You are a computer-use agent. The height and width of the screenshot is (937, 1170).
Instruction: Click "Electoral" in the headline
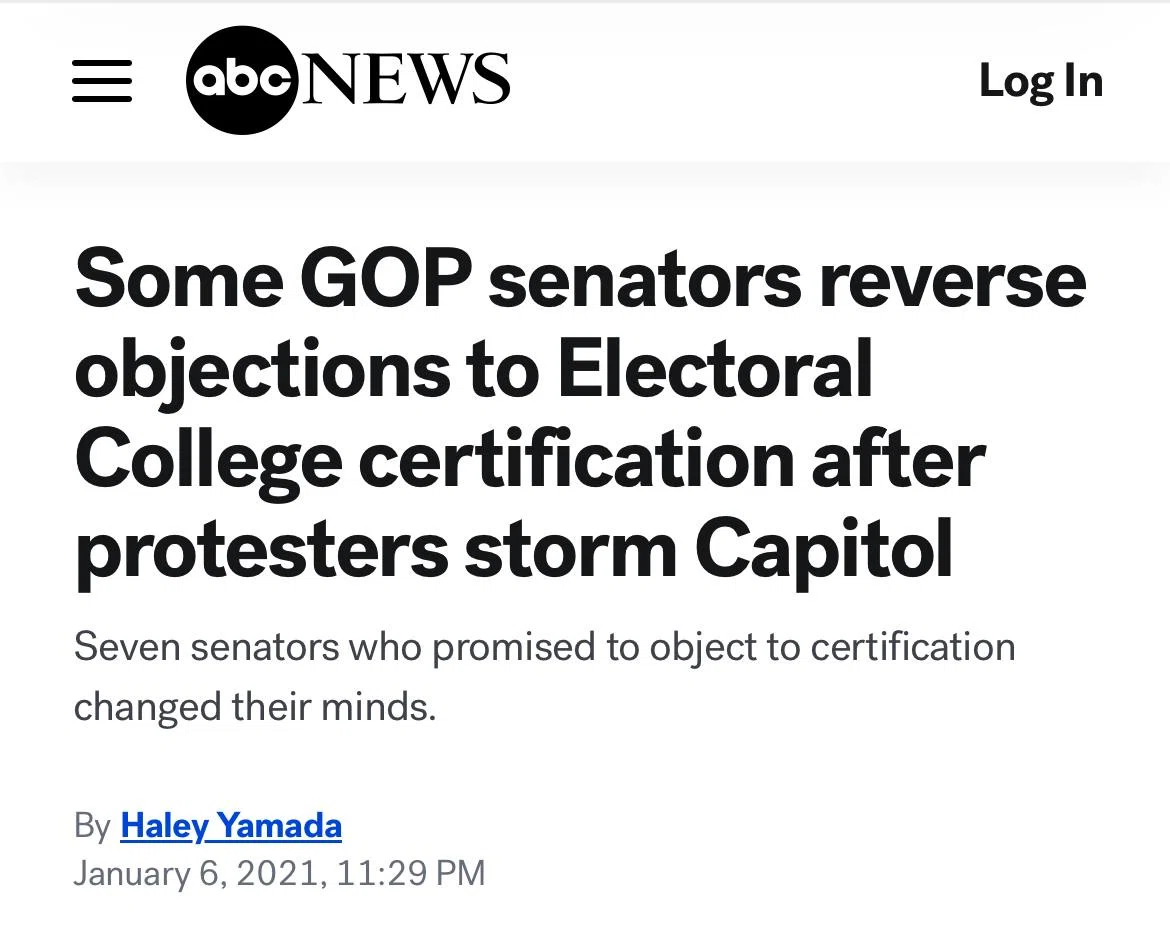click(x=716, y=368)
